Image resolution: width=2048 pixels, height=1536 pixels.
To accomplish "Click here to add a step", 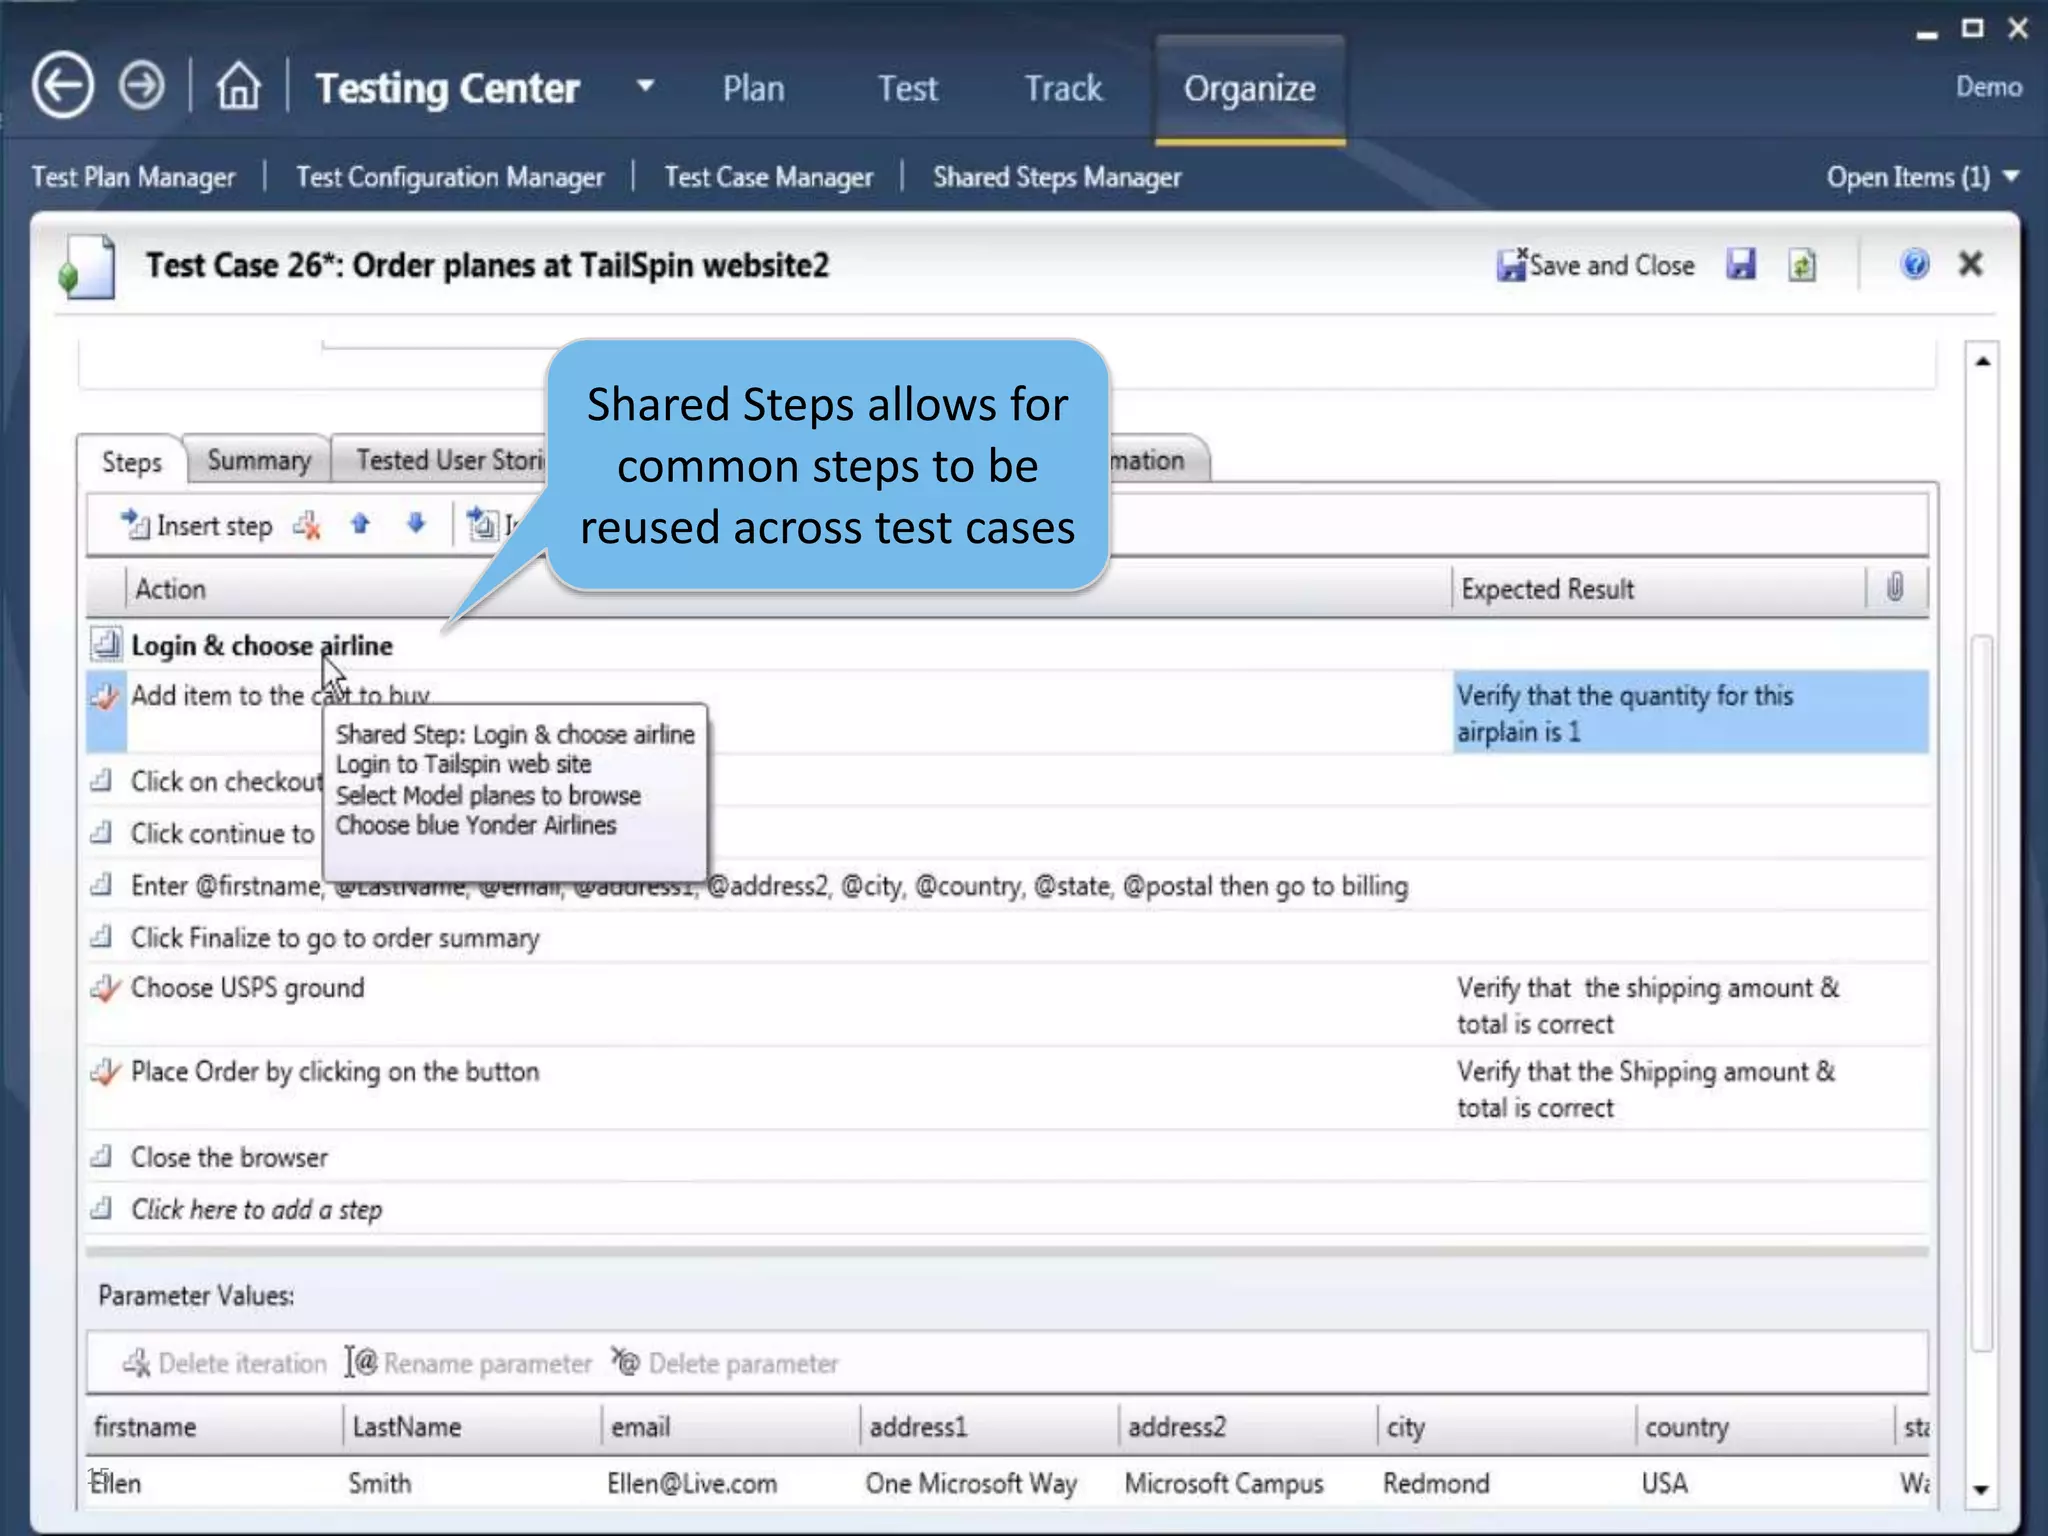I will tap(256, 1210).
